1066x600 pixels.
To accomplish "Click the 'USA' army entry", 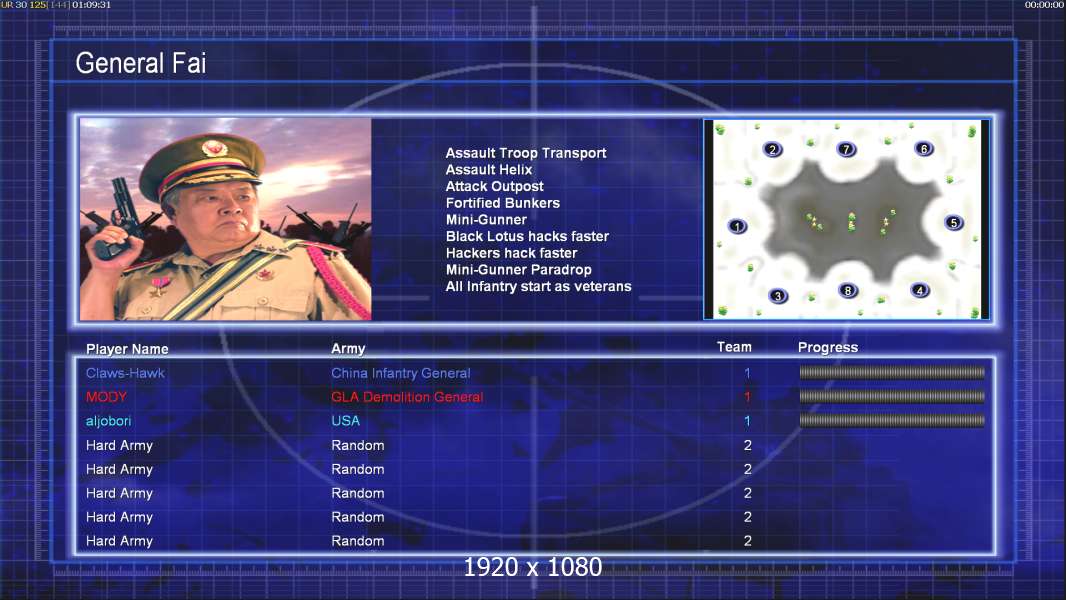I will (x=345, y=421).
